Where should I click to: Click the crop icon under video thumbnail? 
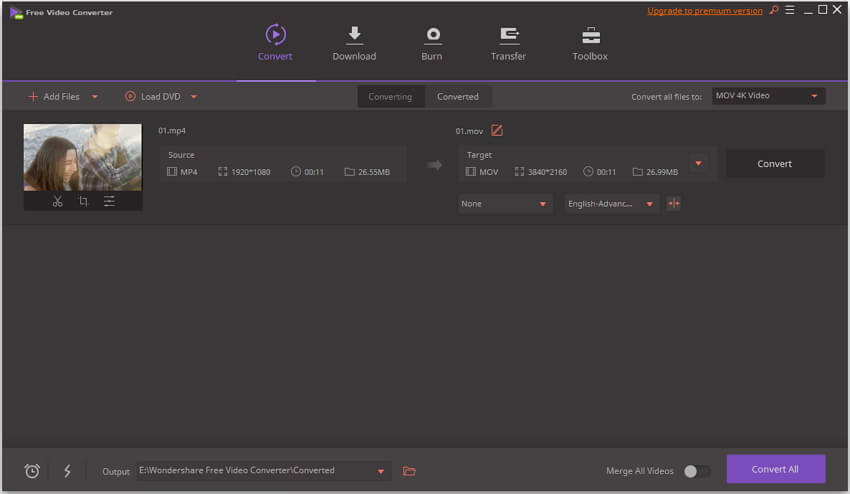(83, 201)
